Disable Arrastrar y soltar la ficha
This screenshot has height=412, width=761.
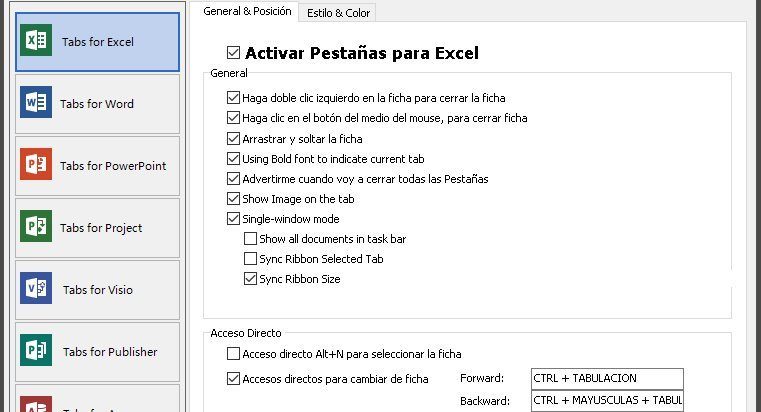coord(233,139)
